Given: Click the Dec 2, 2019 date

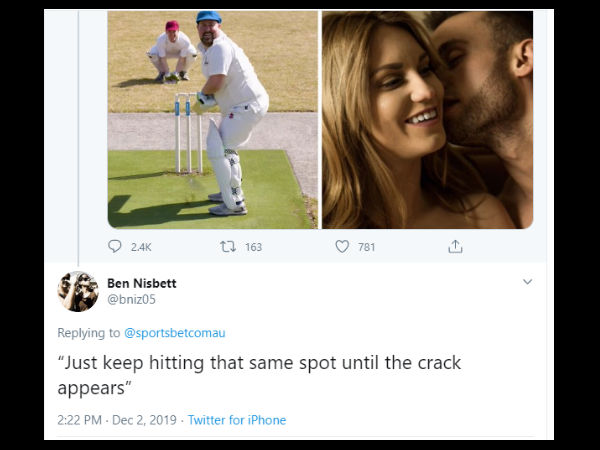Looking at the screenshot, I should coord(145,420).
